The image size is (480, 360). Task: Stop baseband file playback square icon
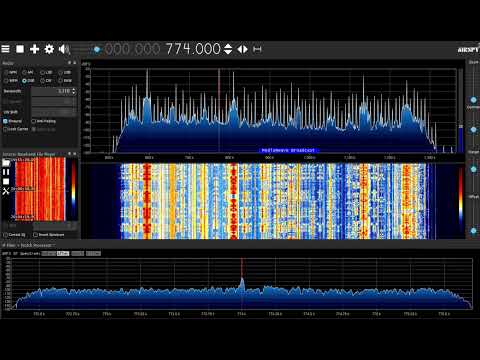point(6,182)
